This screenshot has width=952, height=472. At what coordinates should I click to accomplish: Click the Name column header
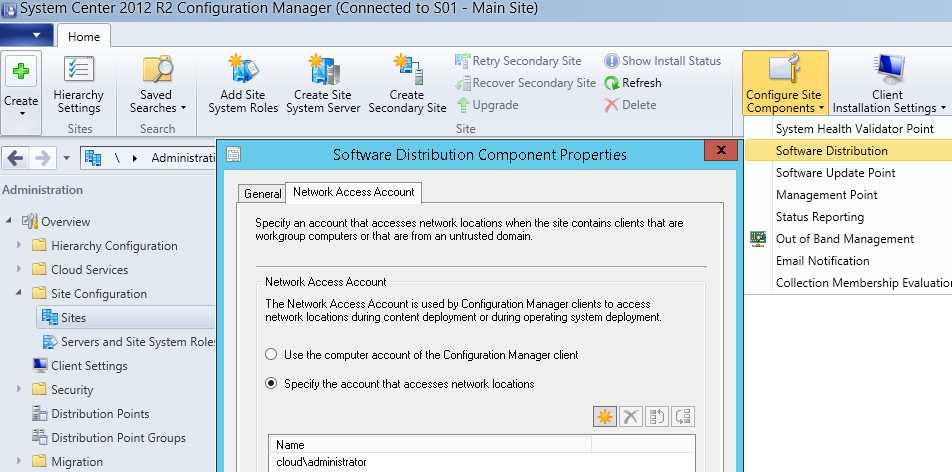click(430, 445)
